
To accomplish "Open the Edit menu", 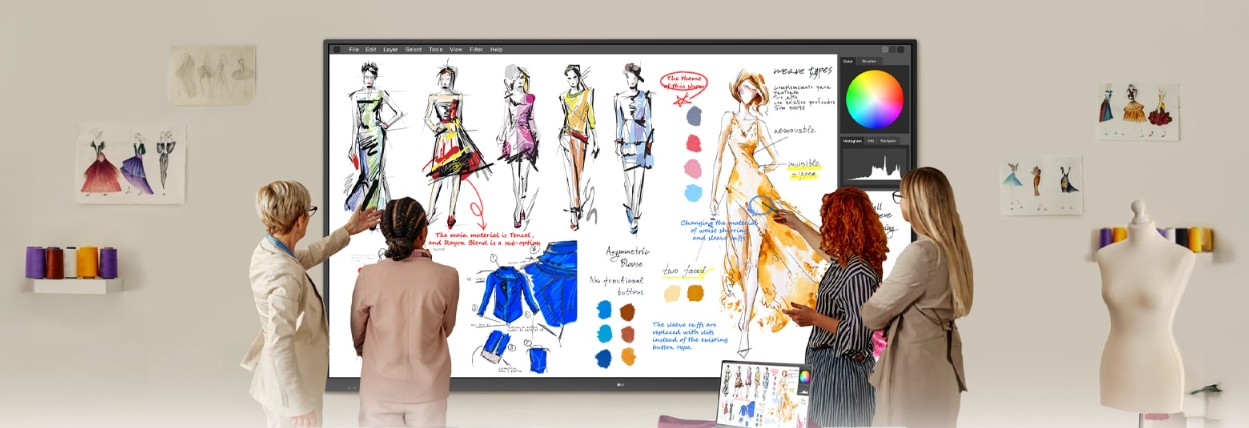I will pyautogui.click(x=371, y=49).
